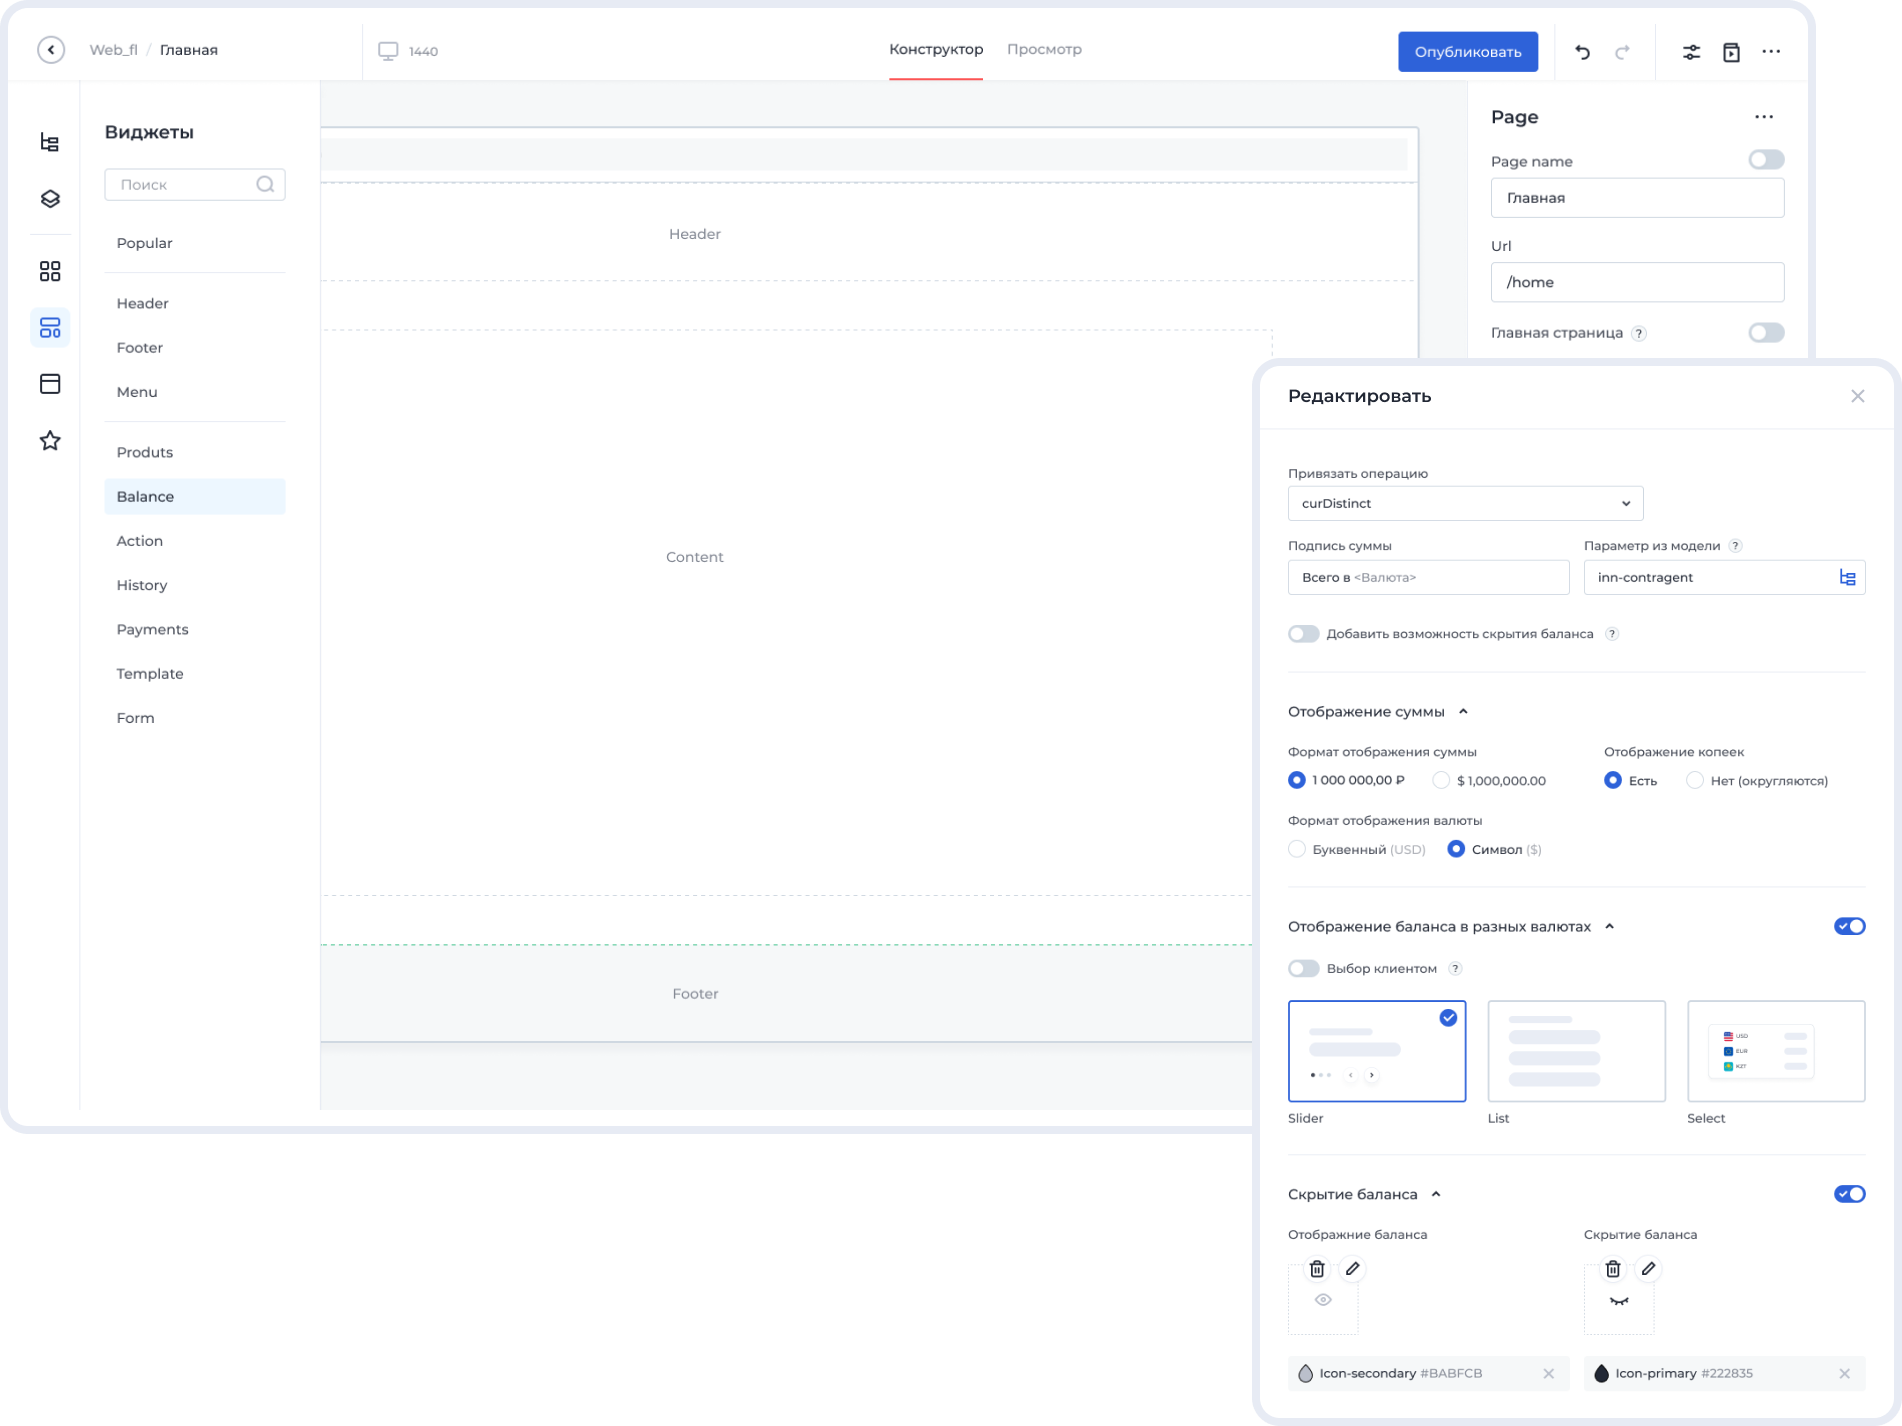Select the History widget category
Image resolution: width=1902 pixels, height=1426 pixels.
[x=142, y=585]
